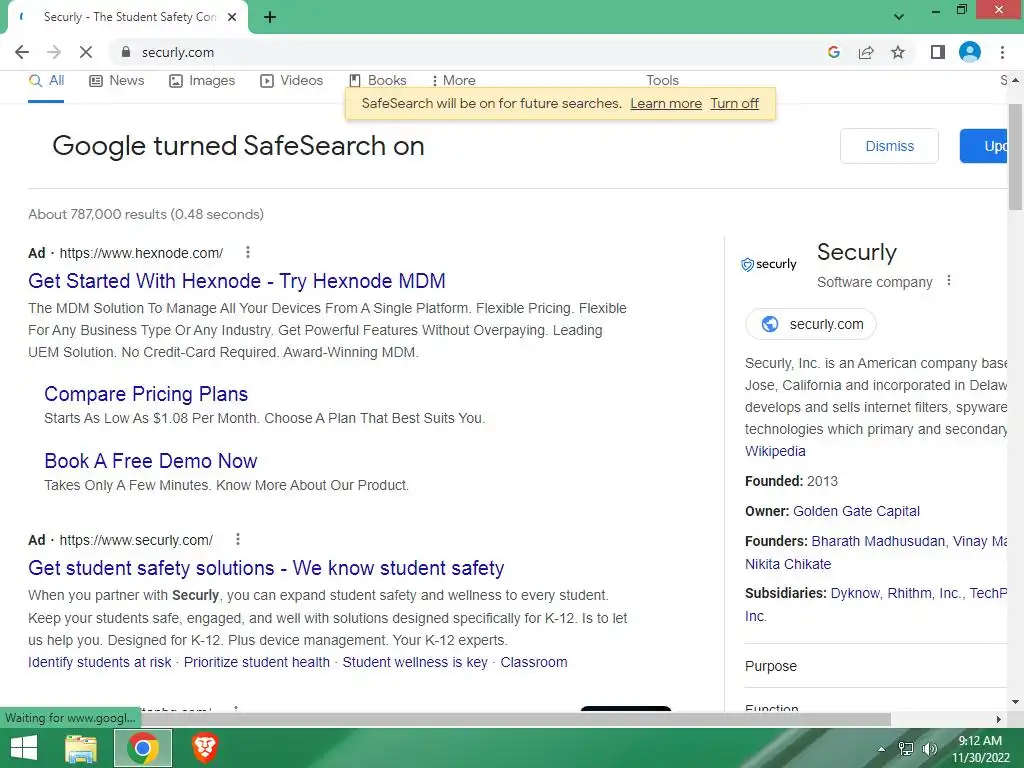1024x768 pixels.
Task: Open Bharath Madhusudan founder link
Action: point(878,541)
